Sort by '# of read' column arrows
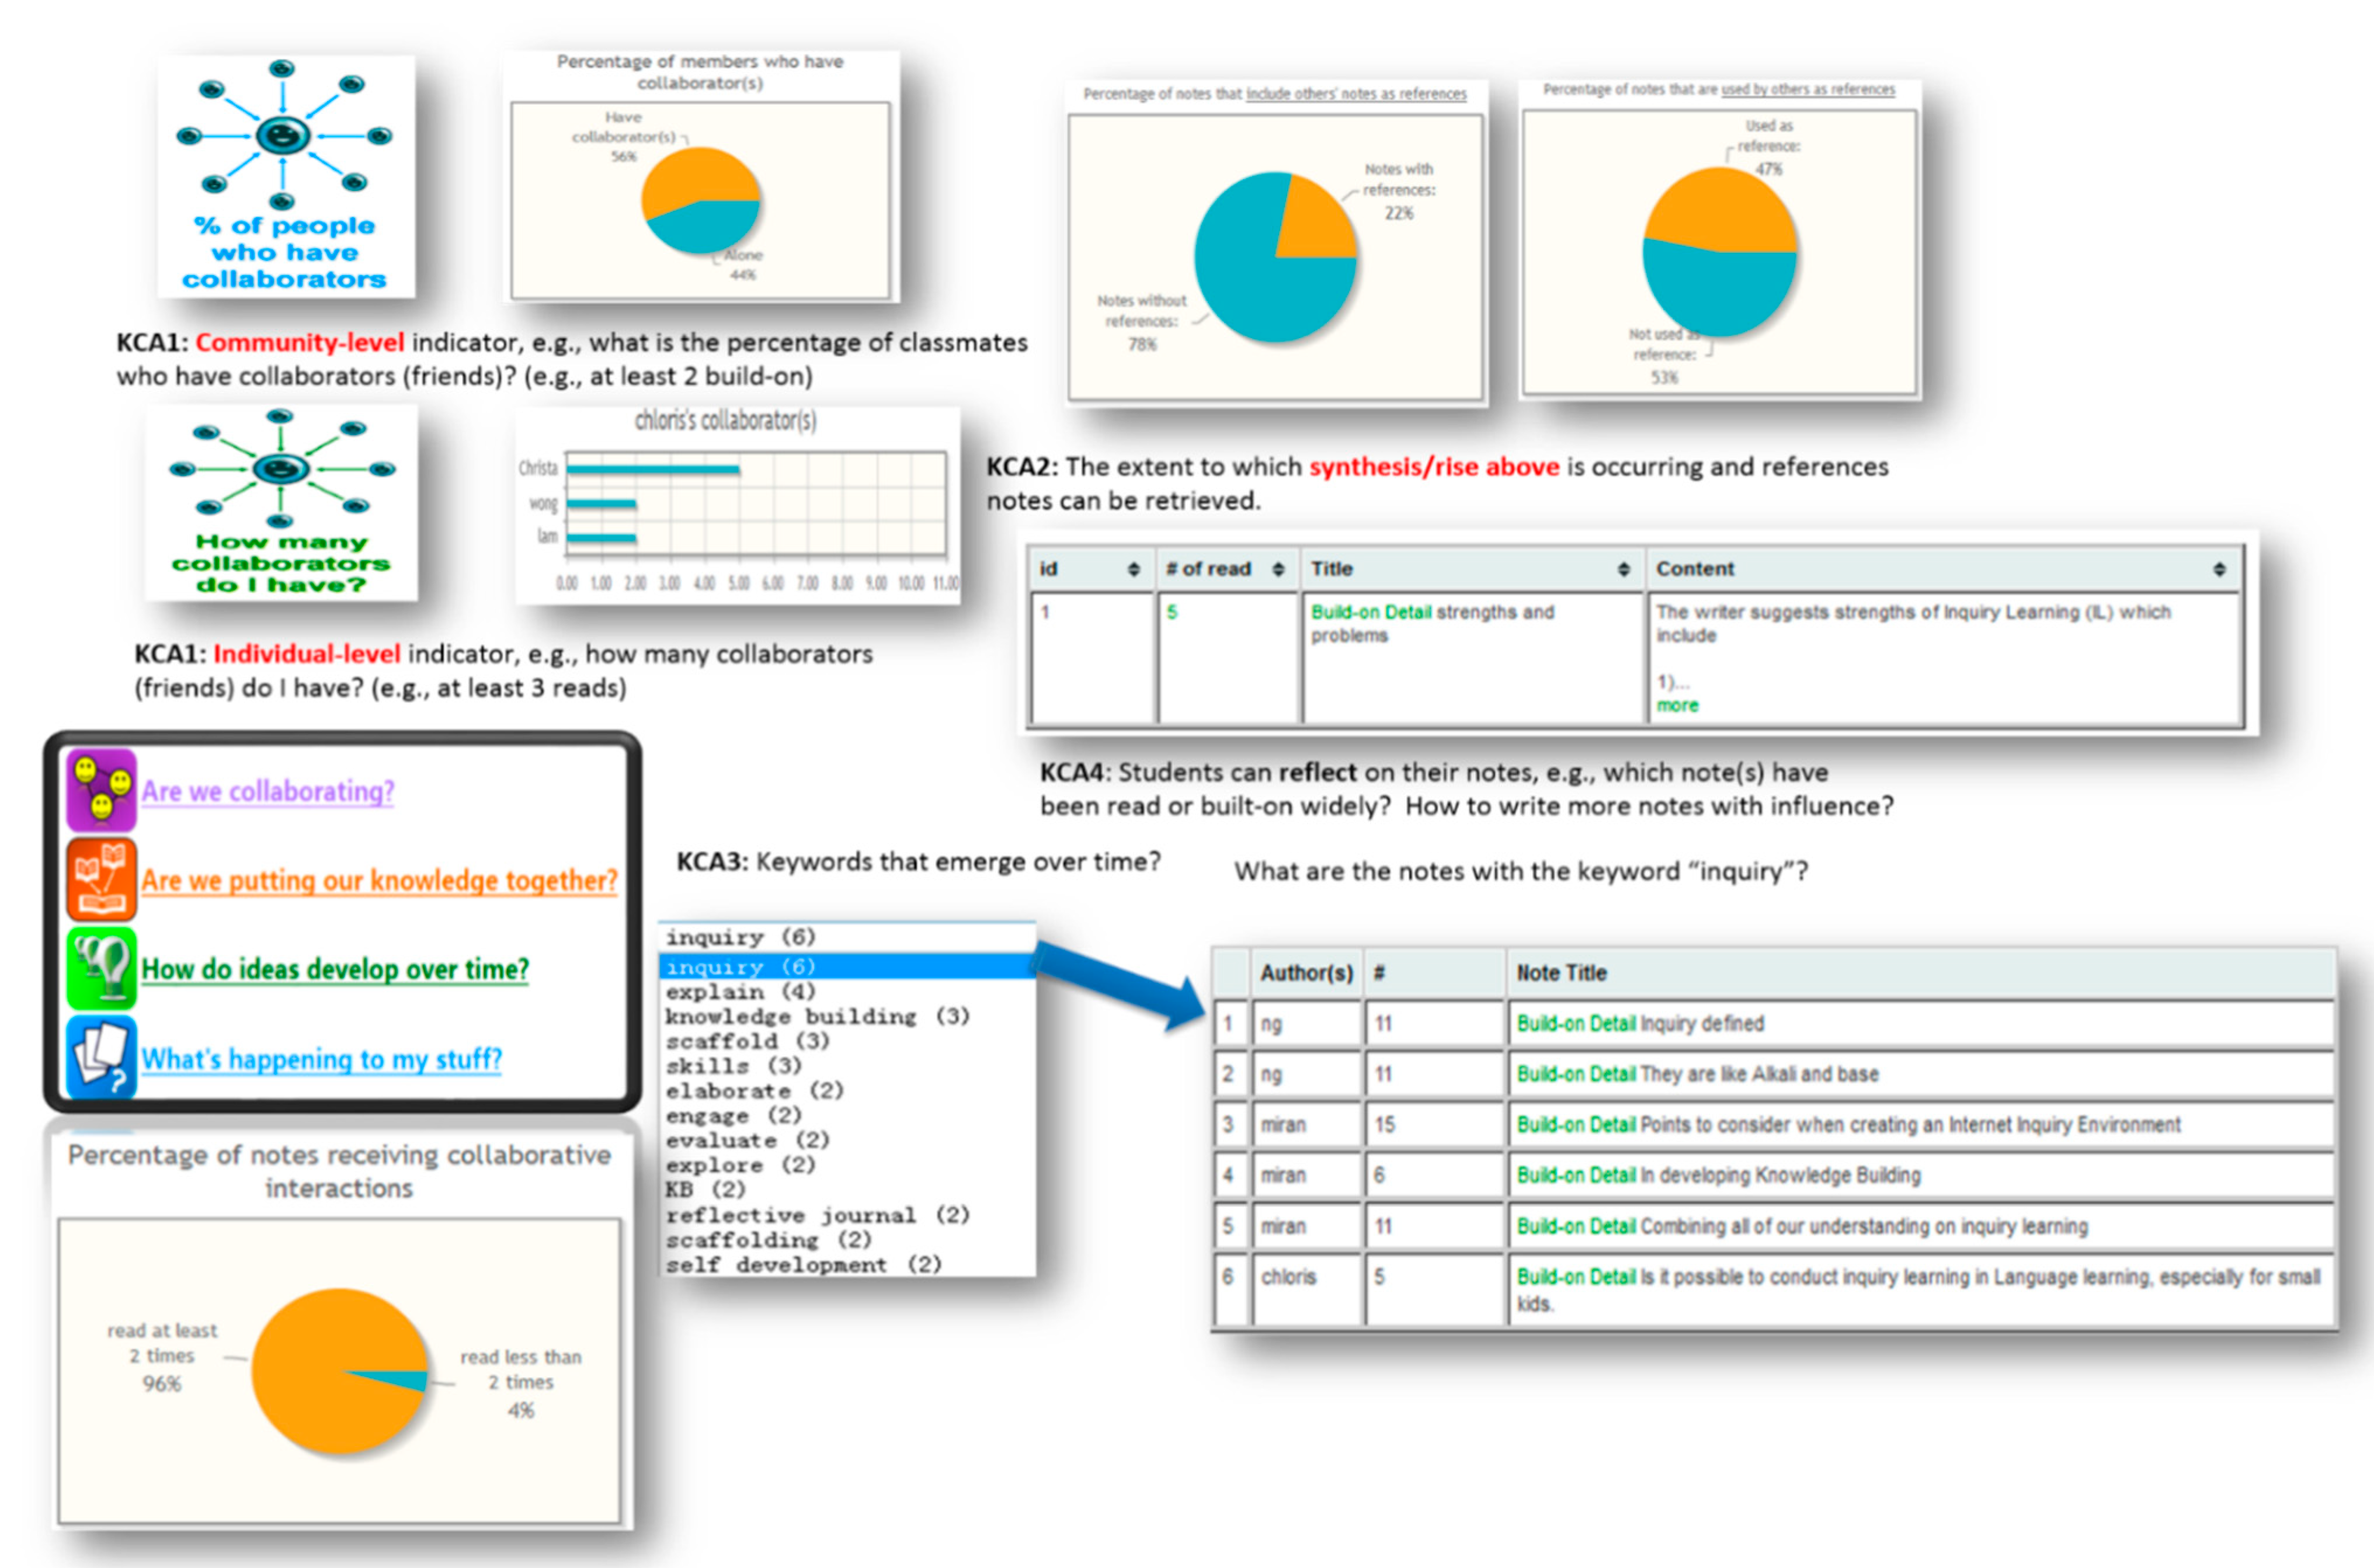 pos(1278,569)
